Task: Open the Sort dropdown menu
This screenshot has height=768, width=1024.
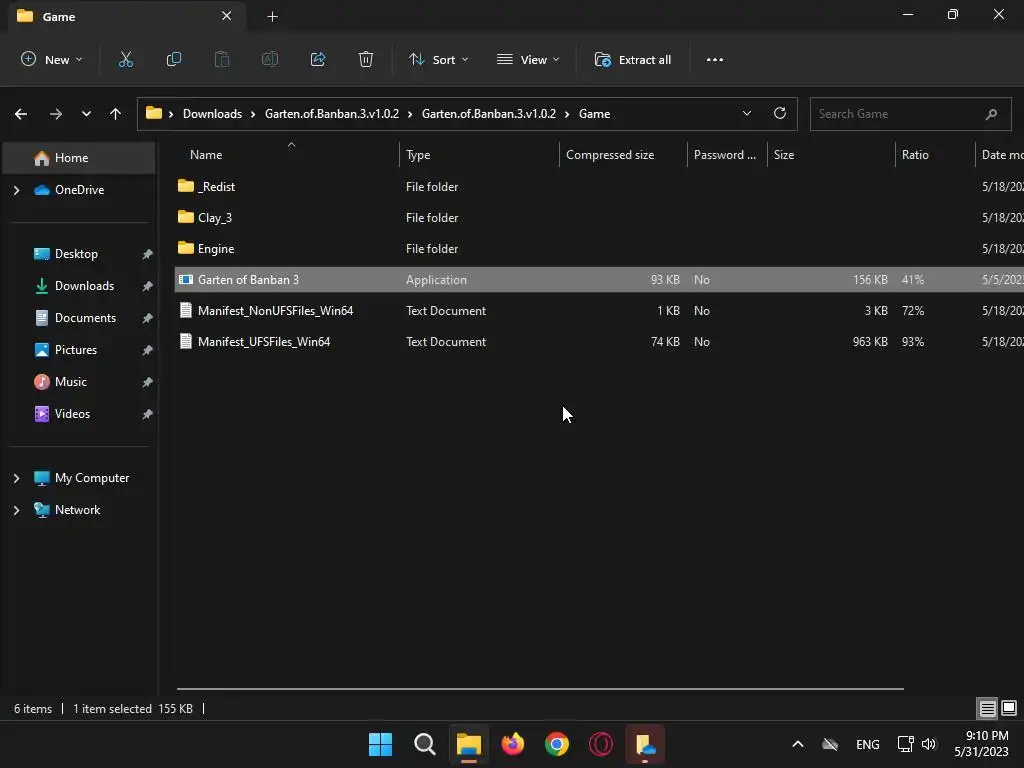Action: (438, 59)
